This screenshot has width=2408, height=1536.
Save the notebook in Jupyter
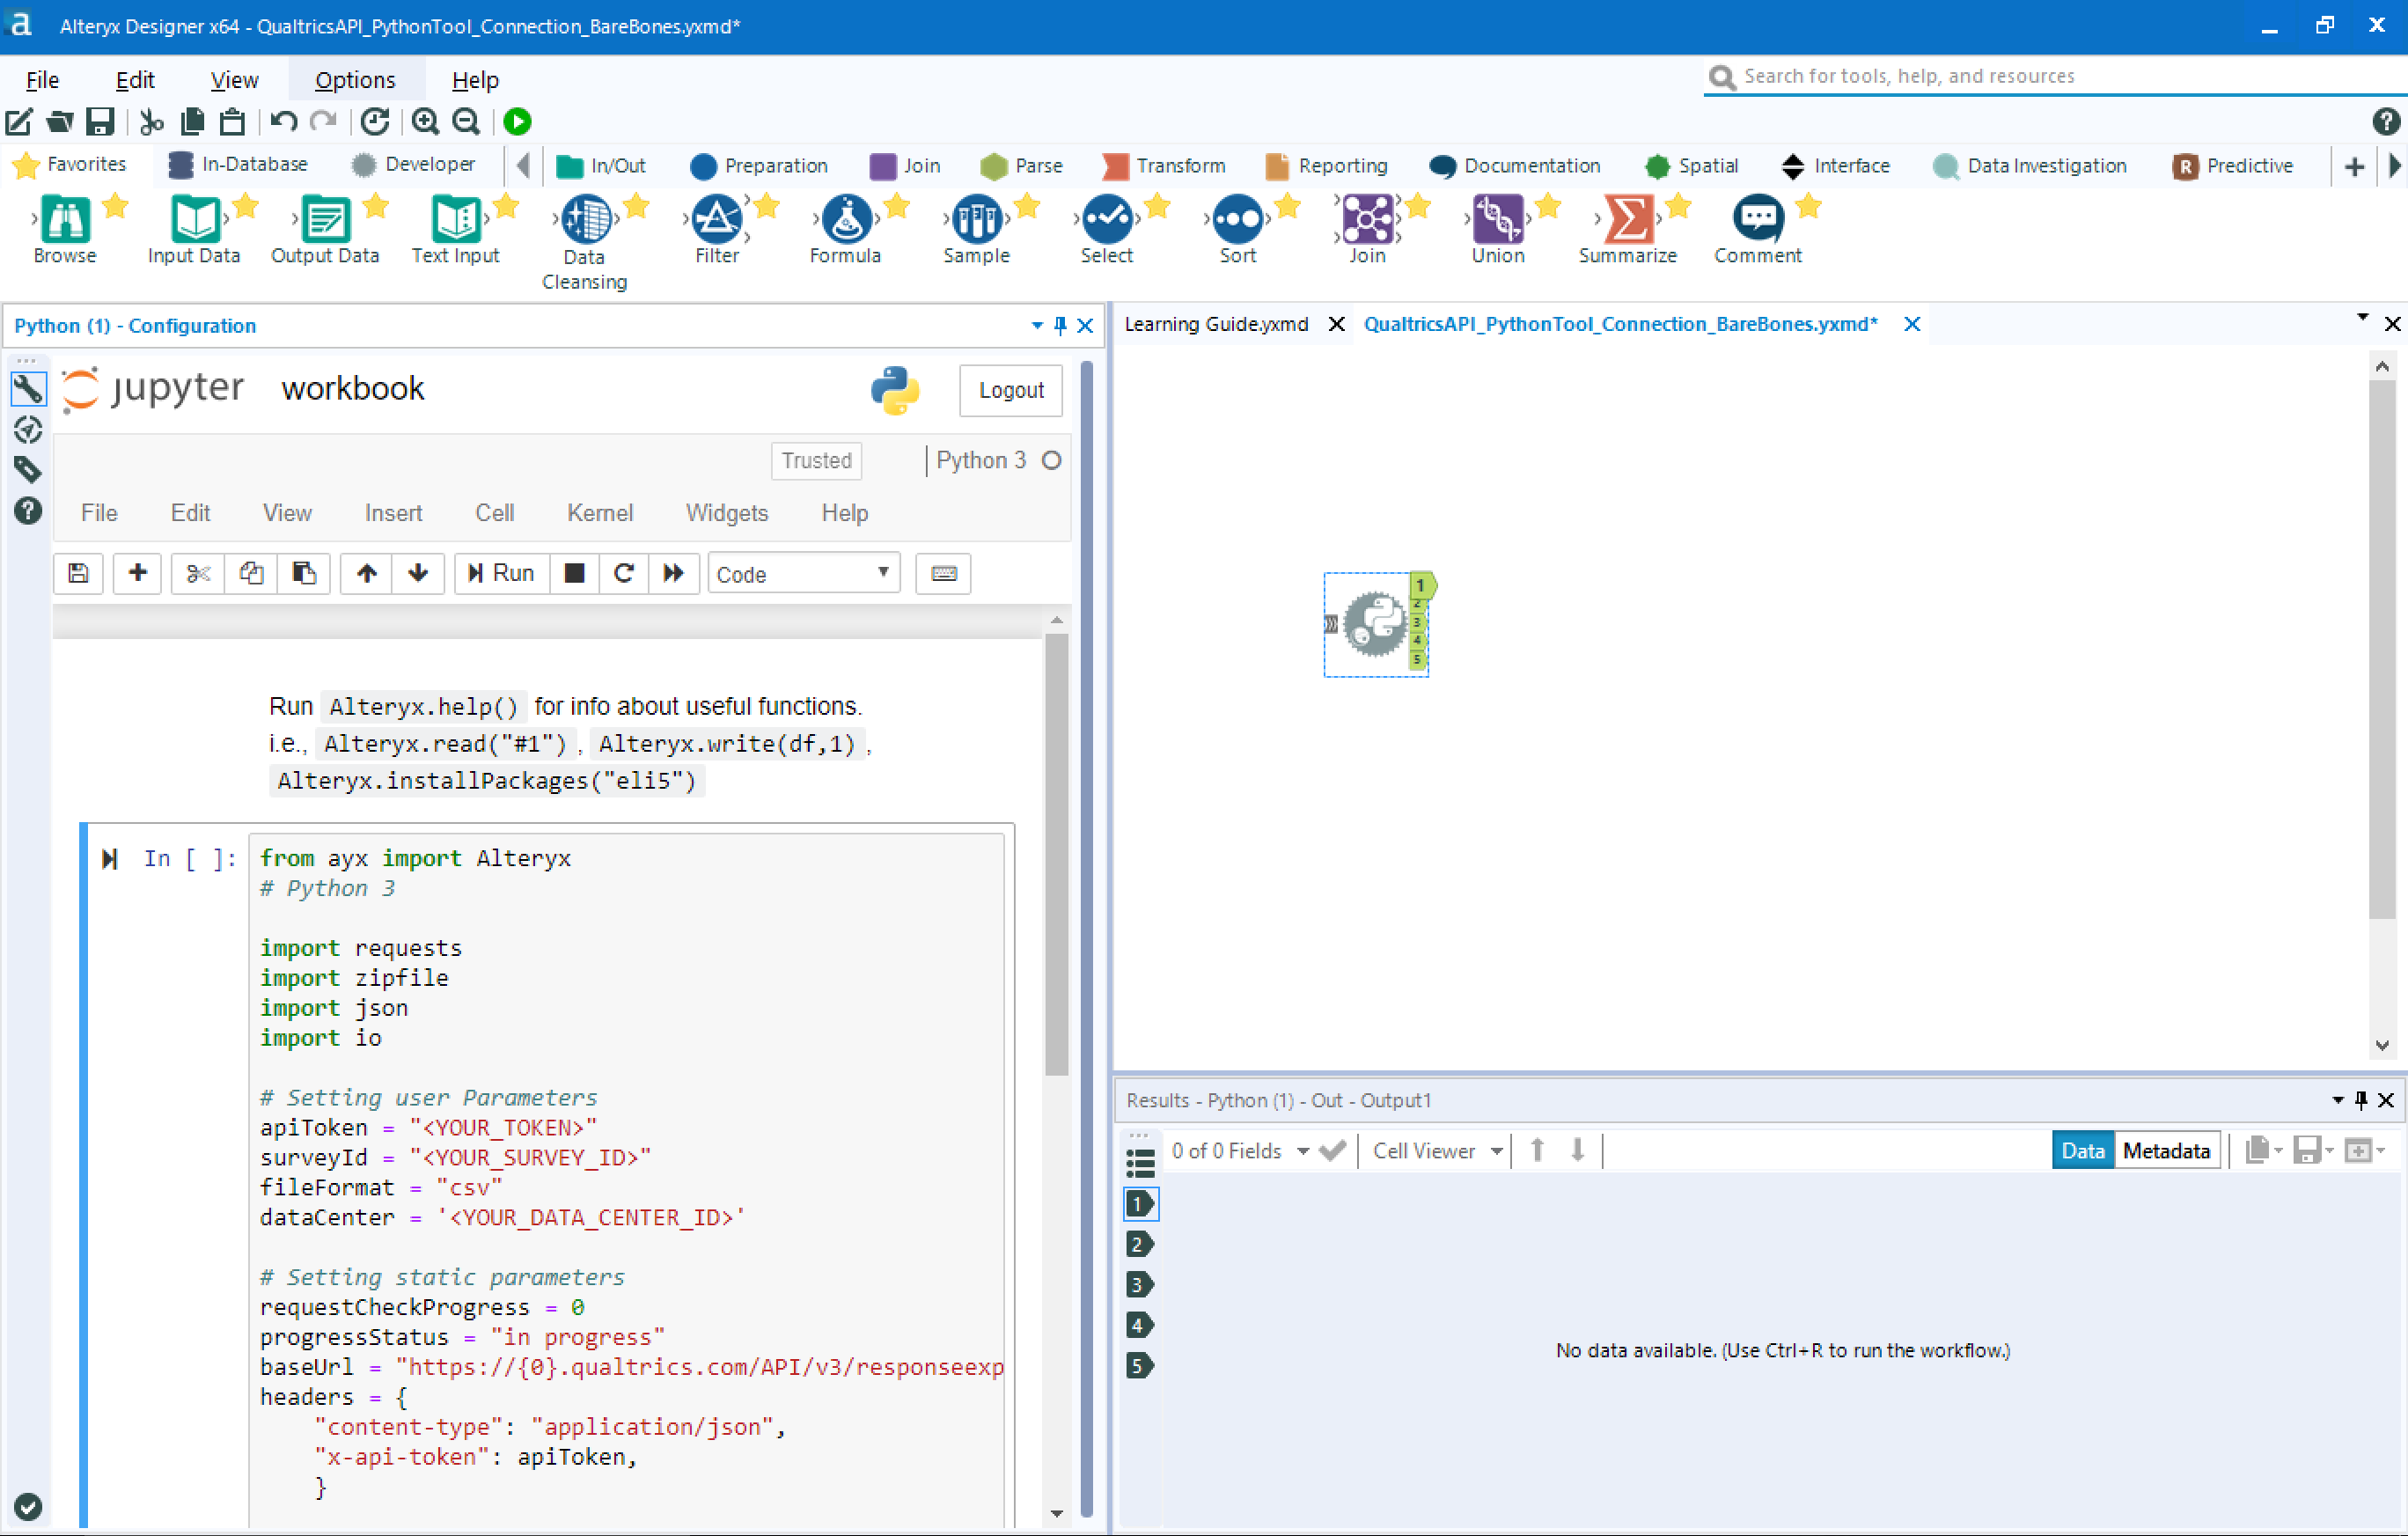coord(78,573)
